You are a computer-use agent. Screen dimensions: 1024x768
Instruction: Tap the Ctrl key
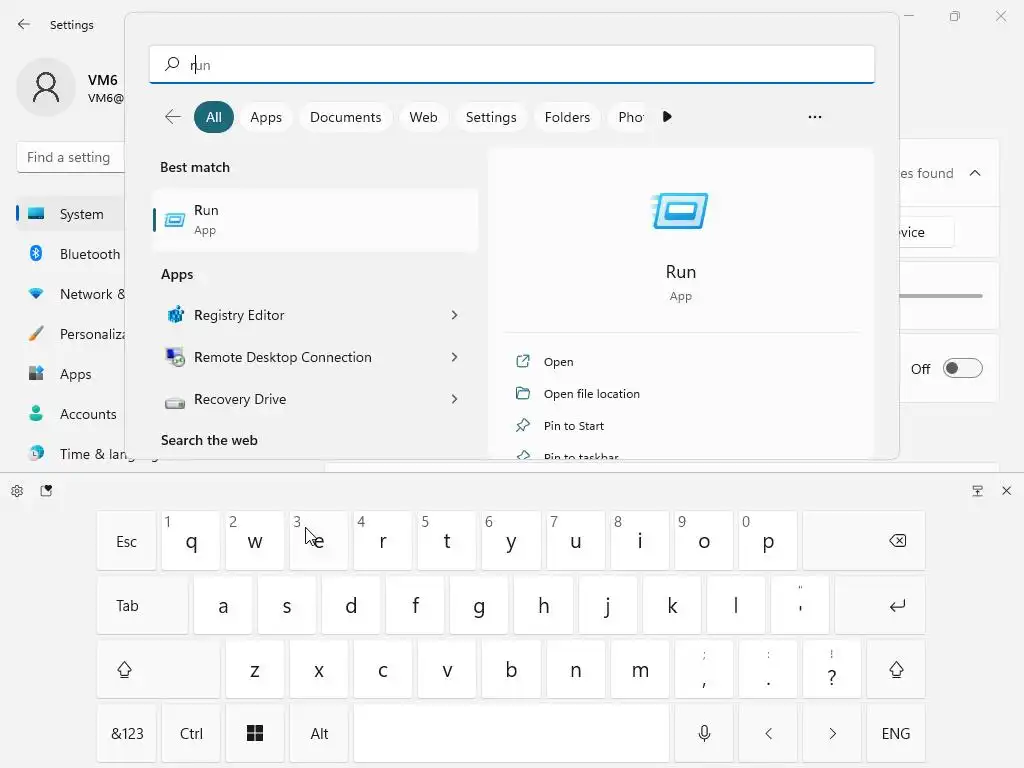tap(191, 733)
